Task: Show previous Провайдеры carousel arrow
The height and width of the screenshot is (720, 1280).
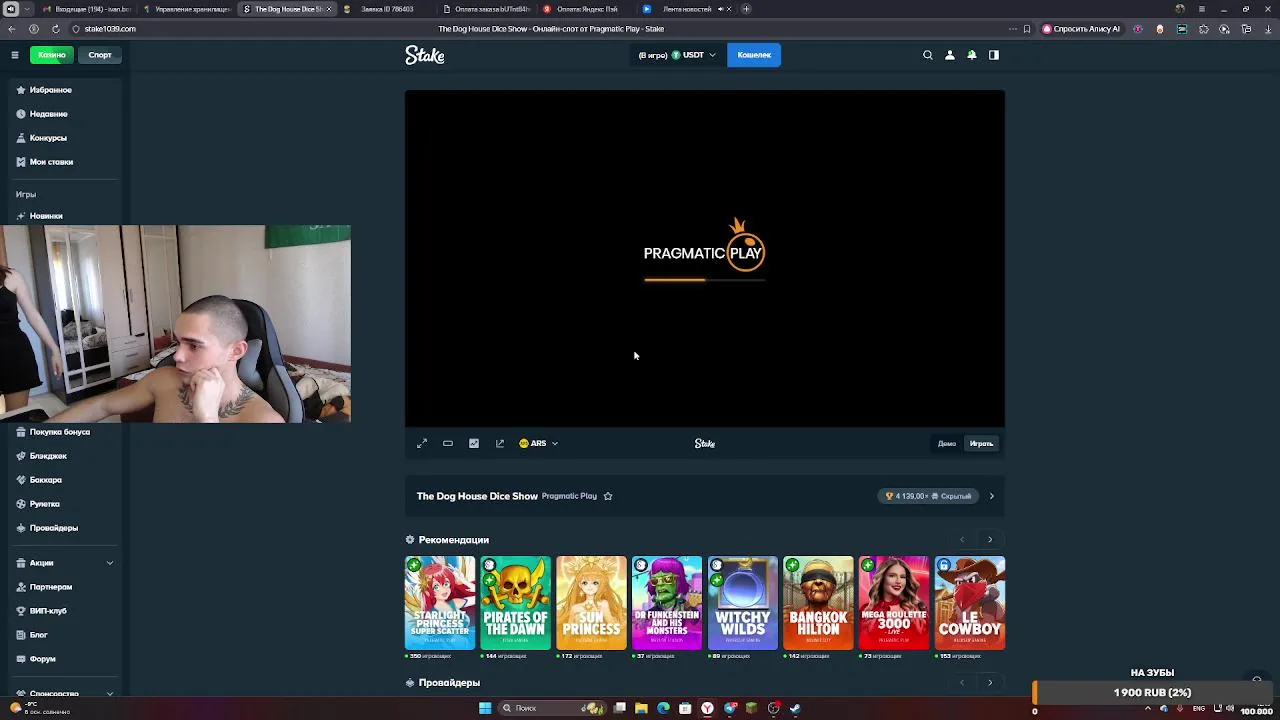Action: (x=962, y=683)
